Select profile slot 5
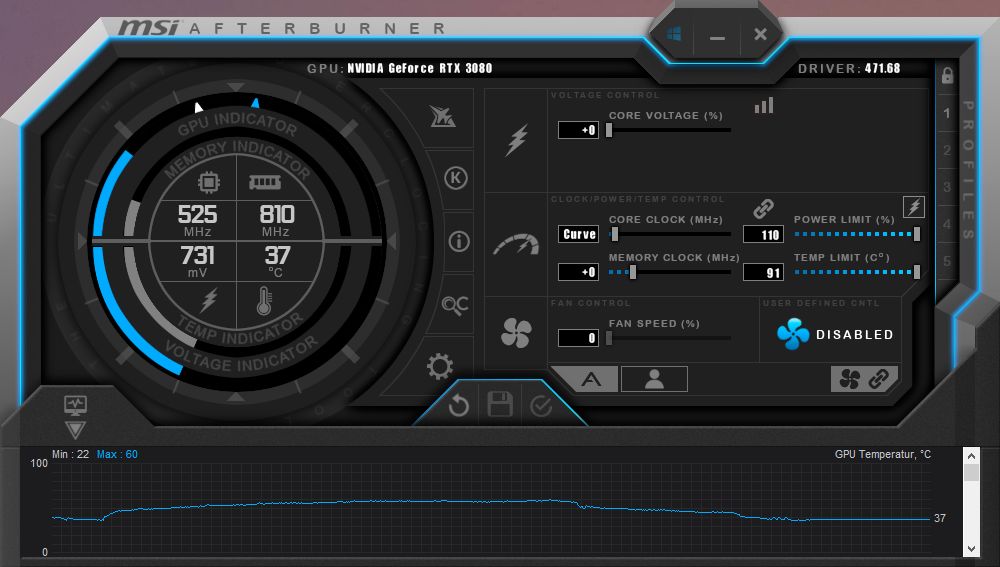 coord(947,261)
